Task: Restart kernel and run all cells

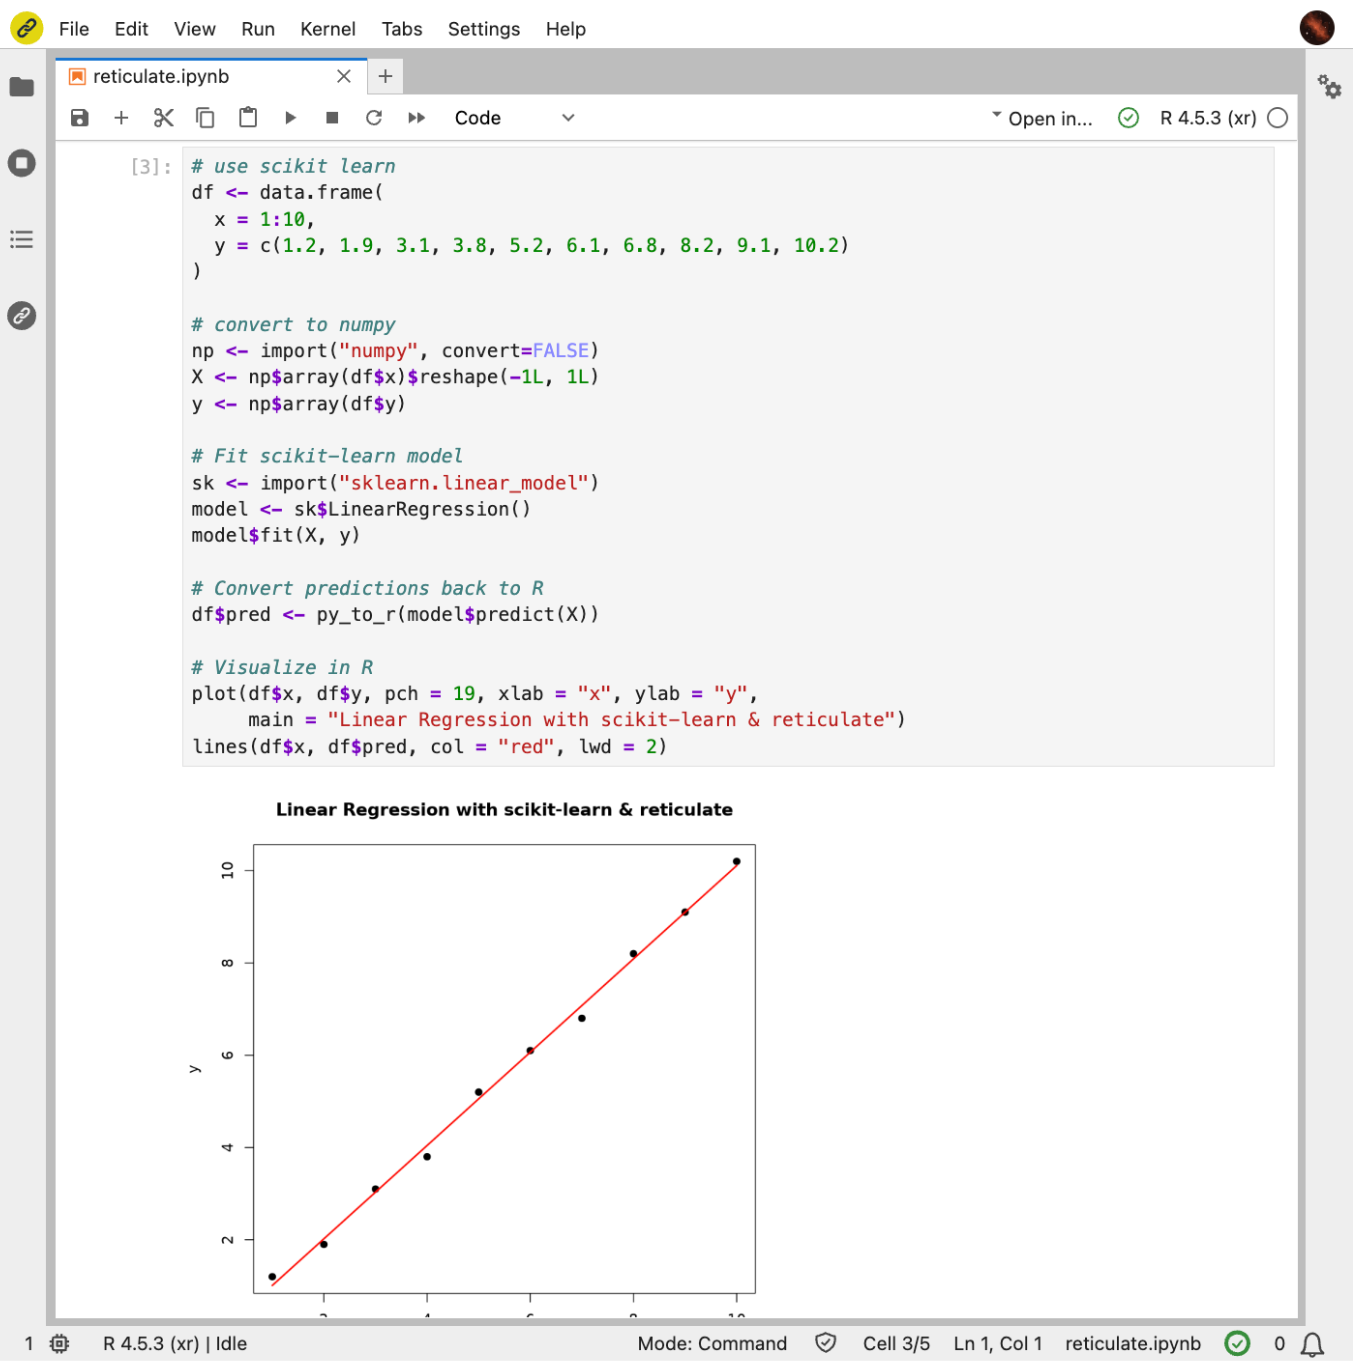Action: click(417, 118)
